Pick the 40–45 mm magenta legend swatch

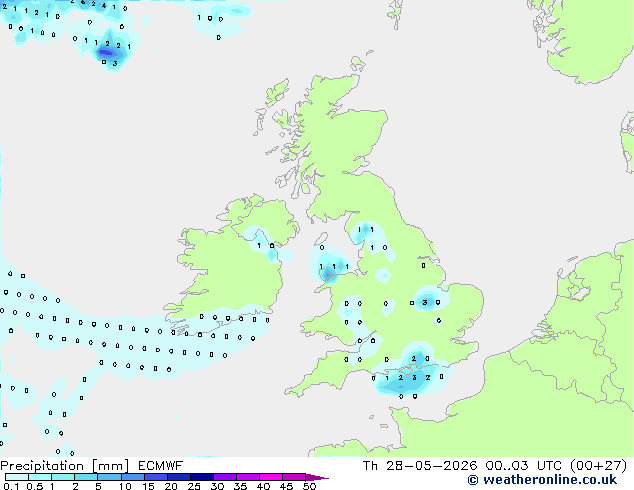point(271,477)
